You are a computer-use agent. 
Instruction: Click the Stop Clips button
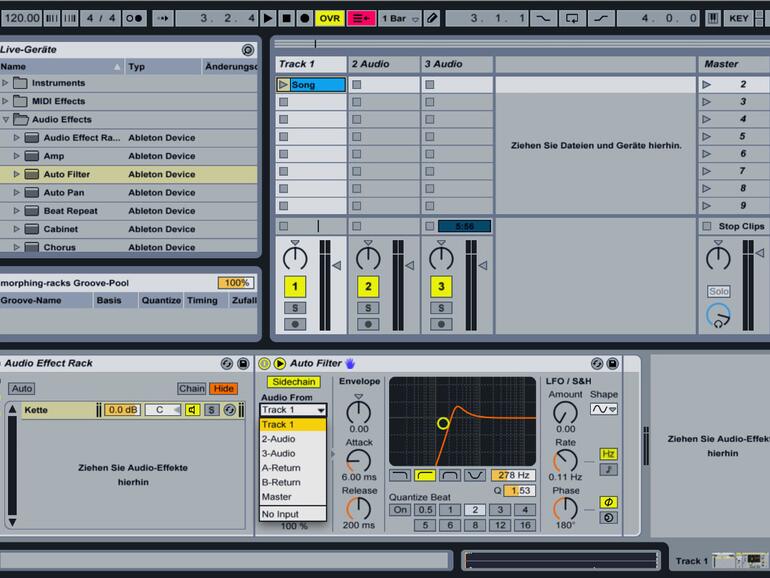coord(735,226)
